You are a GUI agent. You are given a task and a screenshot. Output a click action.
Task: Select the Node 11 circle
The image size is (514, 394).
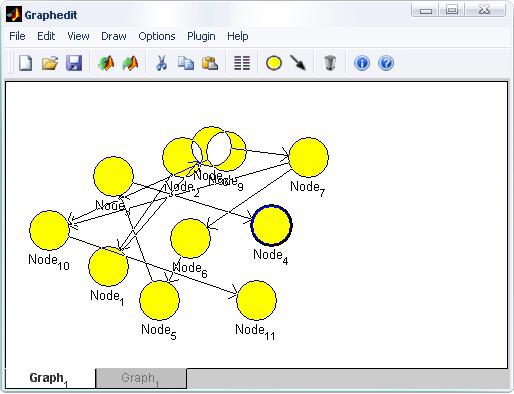[x=256, y=300]
